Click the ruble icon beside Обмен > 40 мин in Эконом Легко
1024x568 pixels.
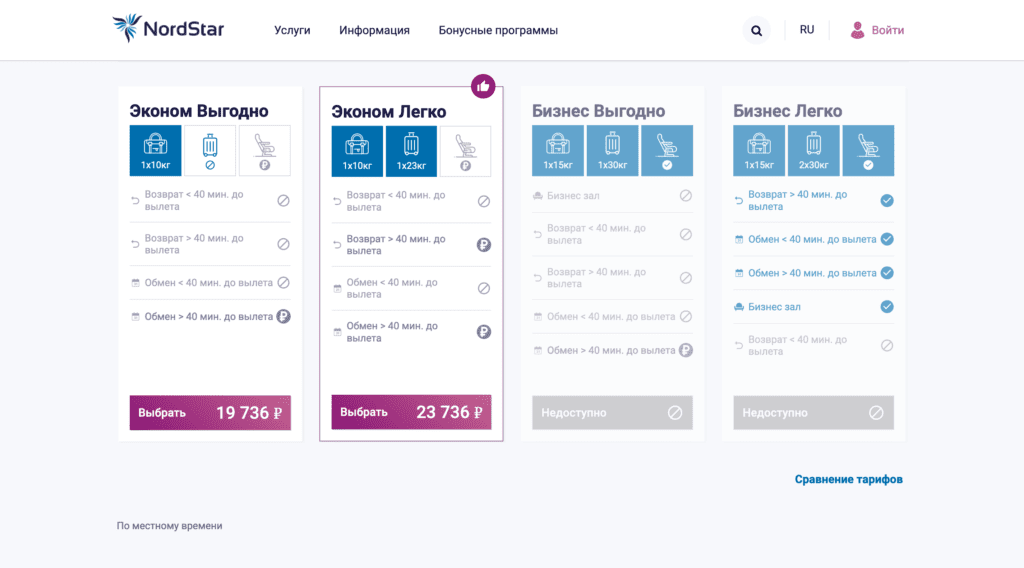point(483,332)
